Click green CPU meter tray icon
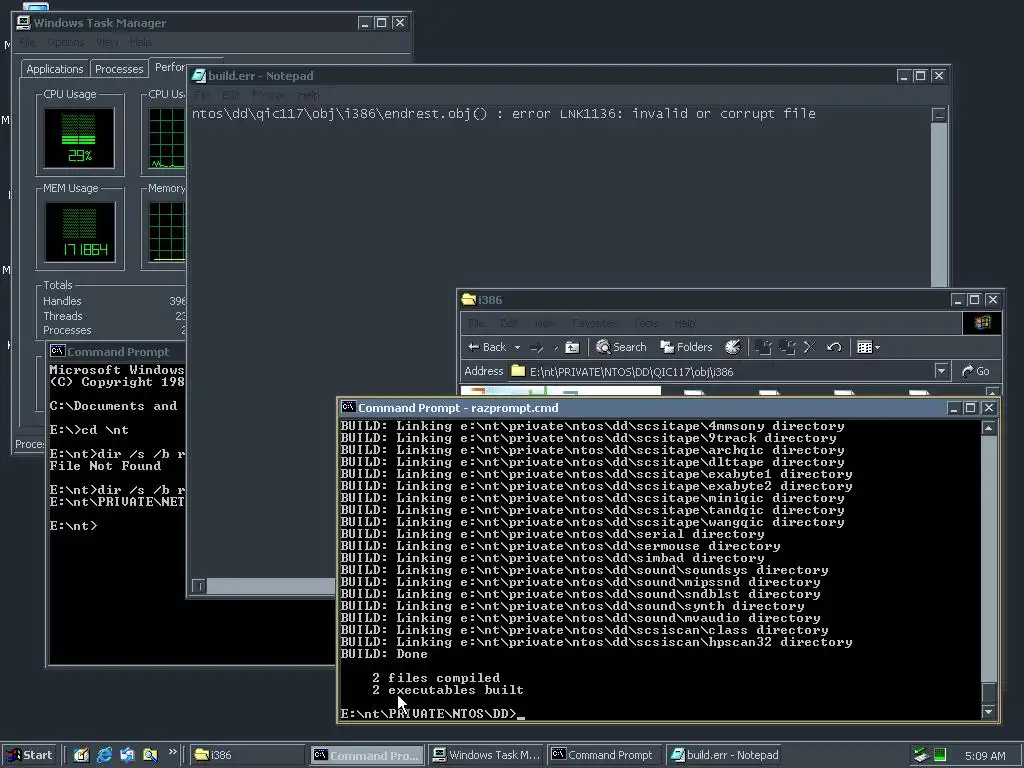The height and width of the screenshot is (768, 1024). [940, 755]
